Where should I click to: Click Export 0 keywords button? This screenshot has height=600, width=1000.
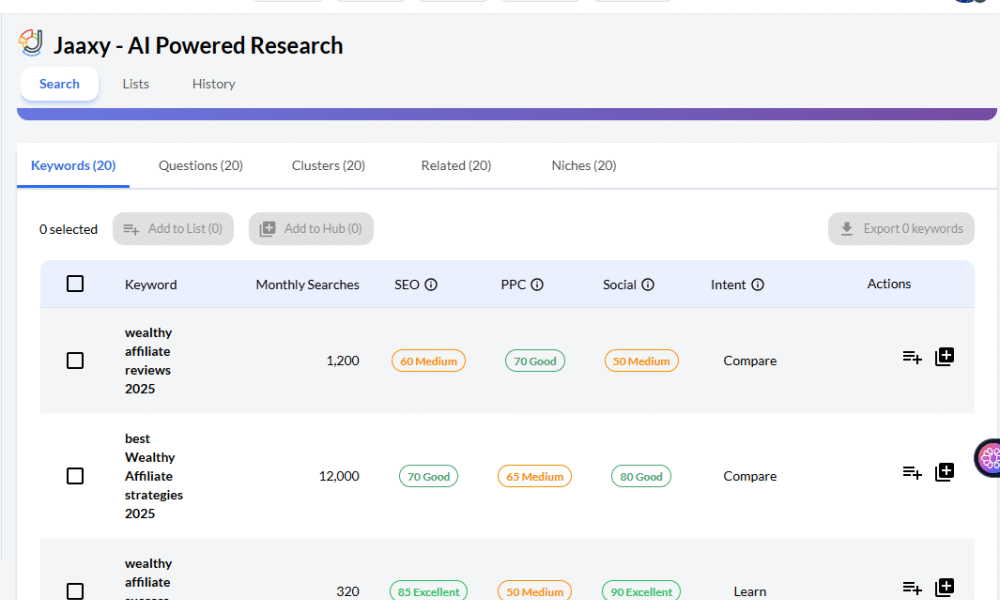point(901,229)
